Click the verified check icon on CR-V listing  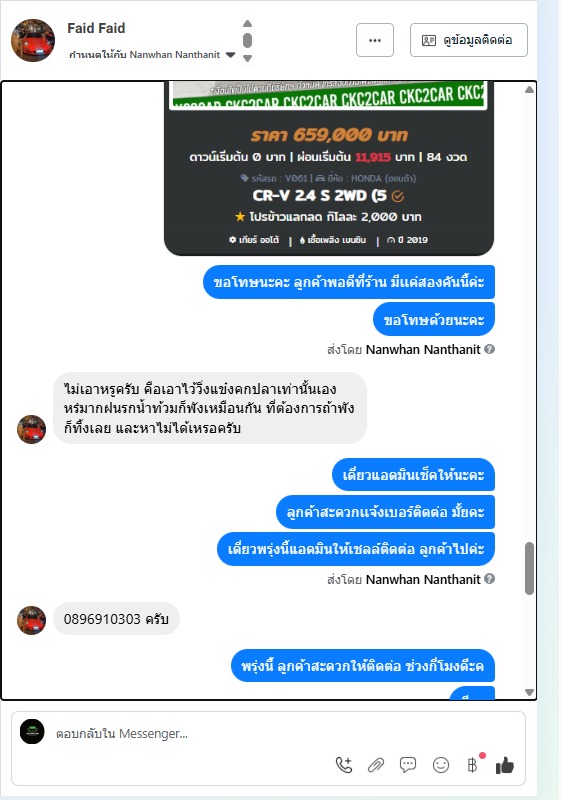(398, 196)
